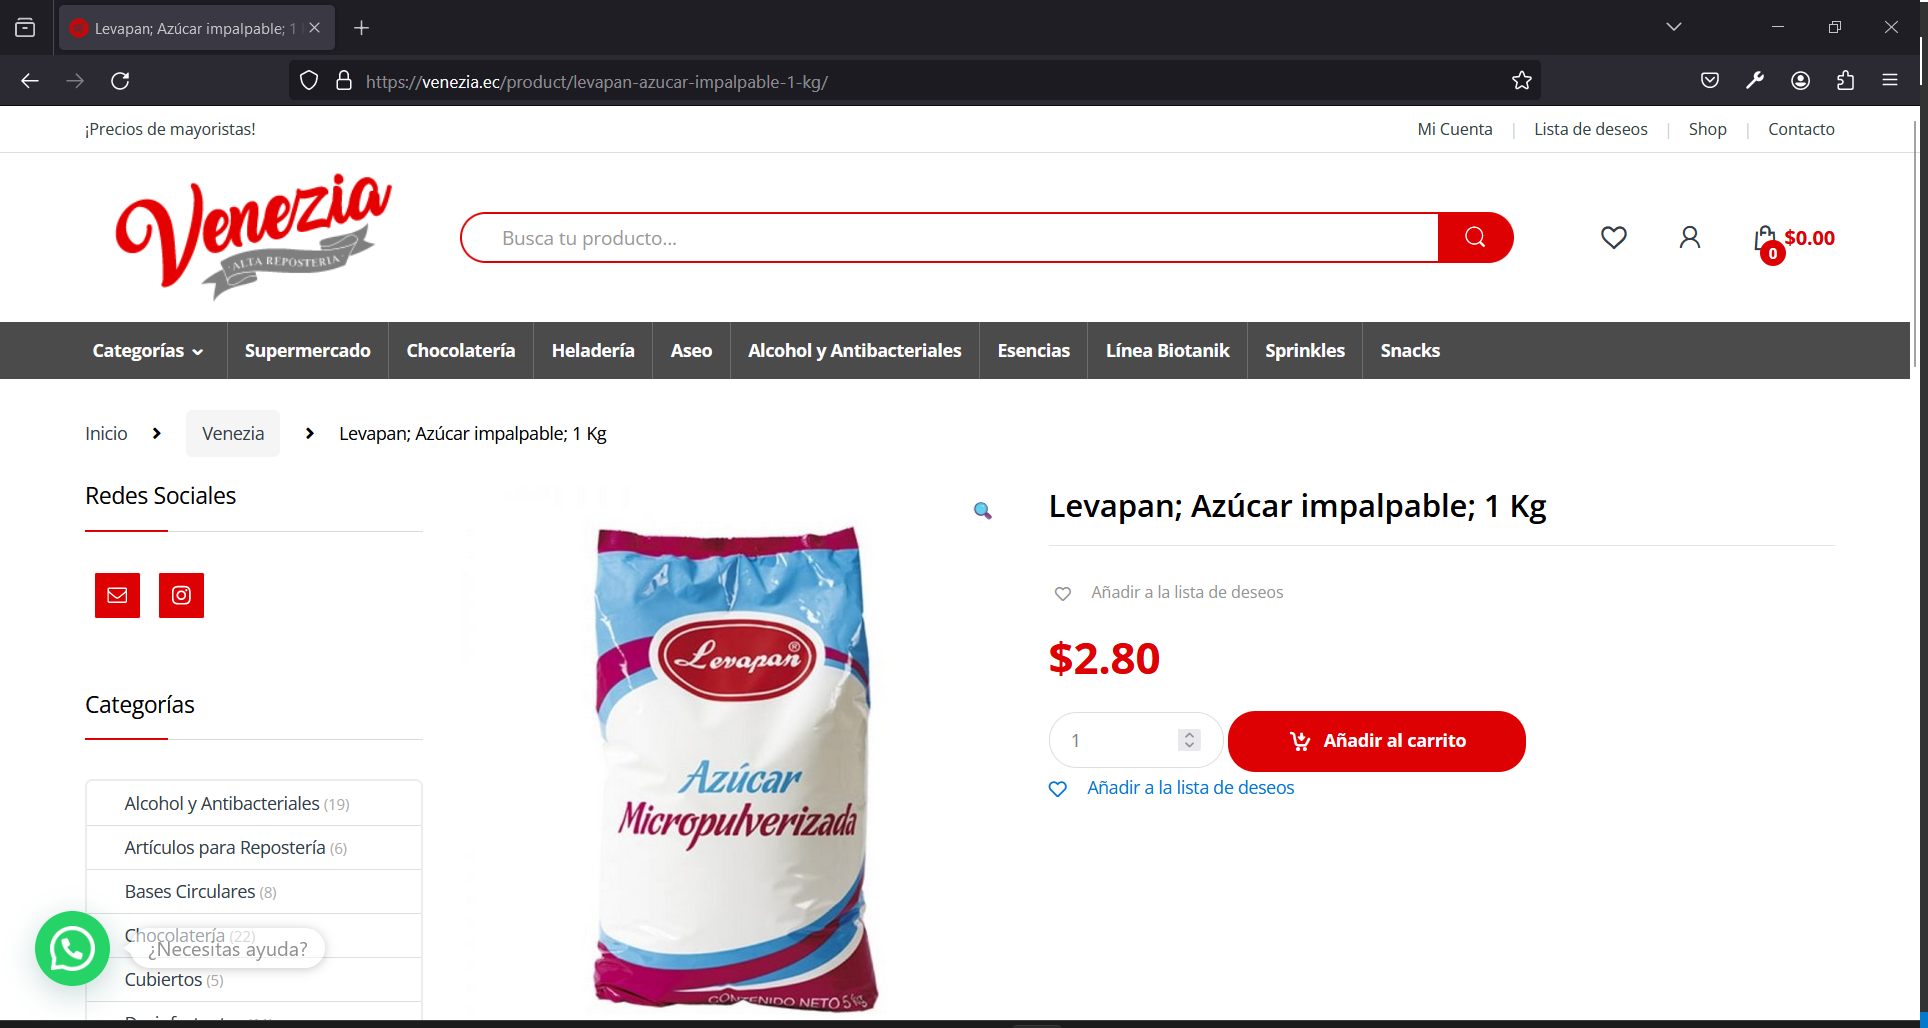Open the Pocket save icon in toolbar
The width and height of the screenshot is (1928, 1028).
[1710, 81]
